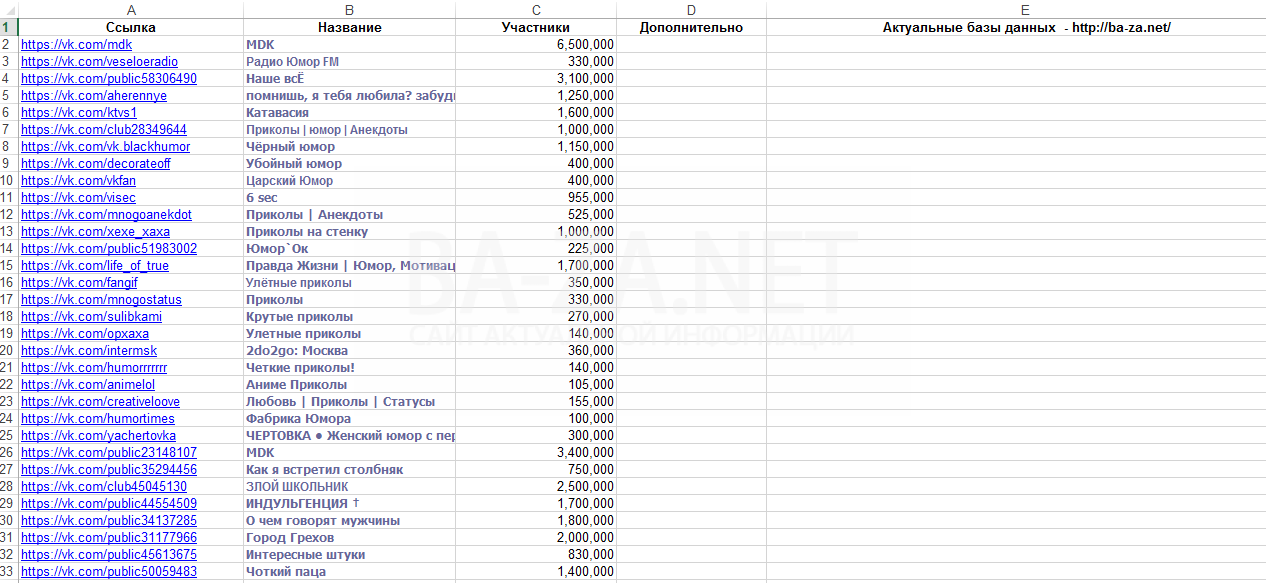1266x583 pixels.
Task: Select the 'Царский Юмор' cell
Action: click(x=349, y=180)
